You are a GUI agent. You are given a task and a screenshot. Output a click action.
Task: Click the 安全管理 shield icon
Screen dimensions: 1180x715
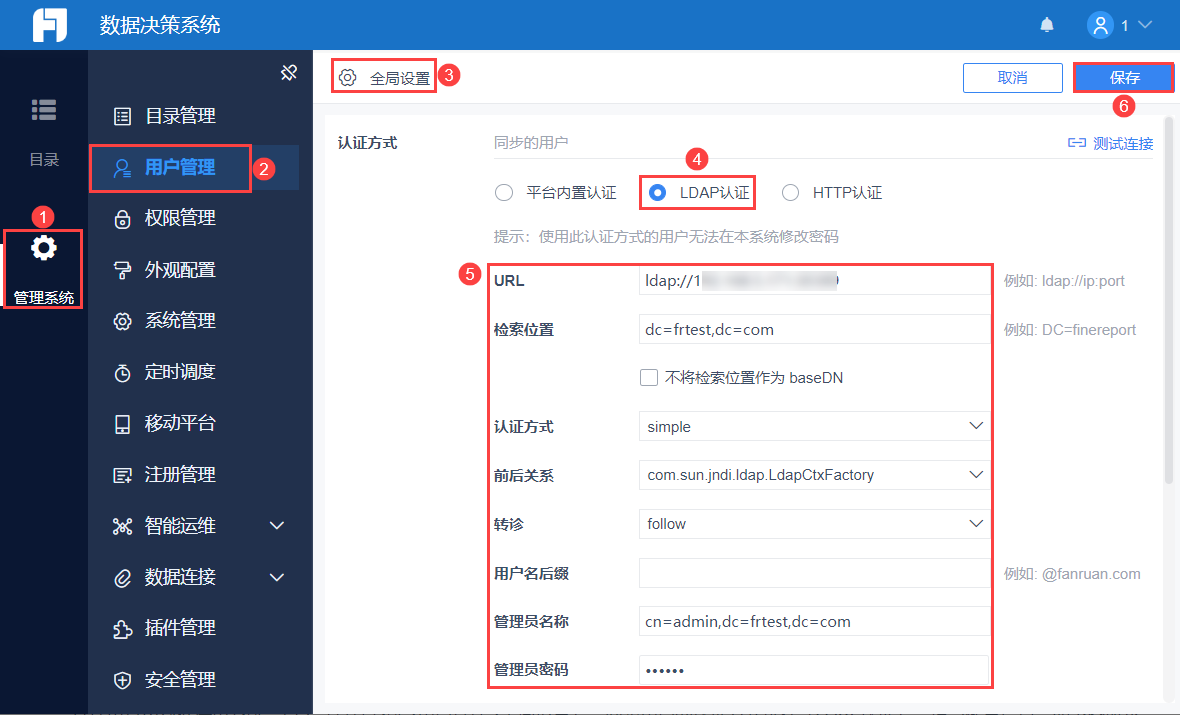tap(122, 680)
